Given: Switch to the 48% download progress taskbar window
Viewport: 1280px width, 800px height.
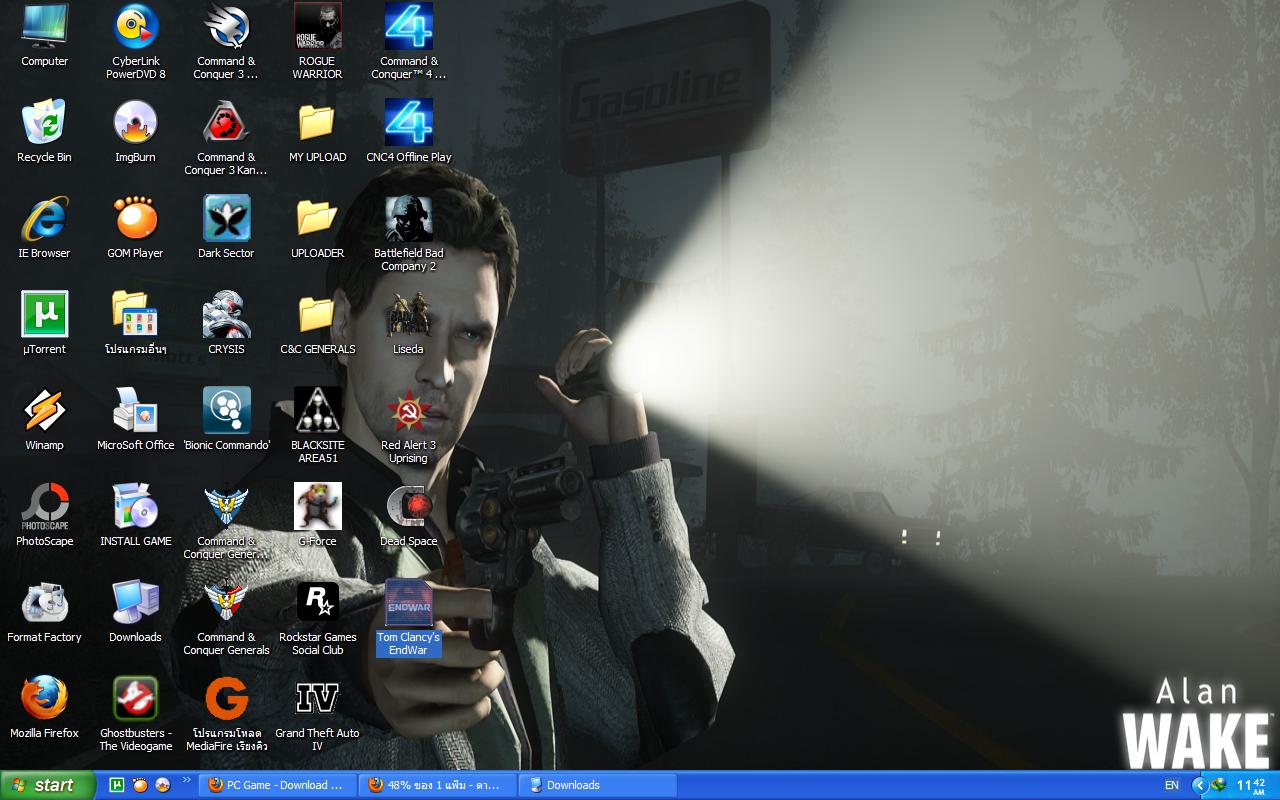Looking at the screenshot, I should pyautogui.click(x=438, y=785).
